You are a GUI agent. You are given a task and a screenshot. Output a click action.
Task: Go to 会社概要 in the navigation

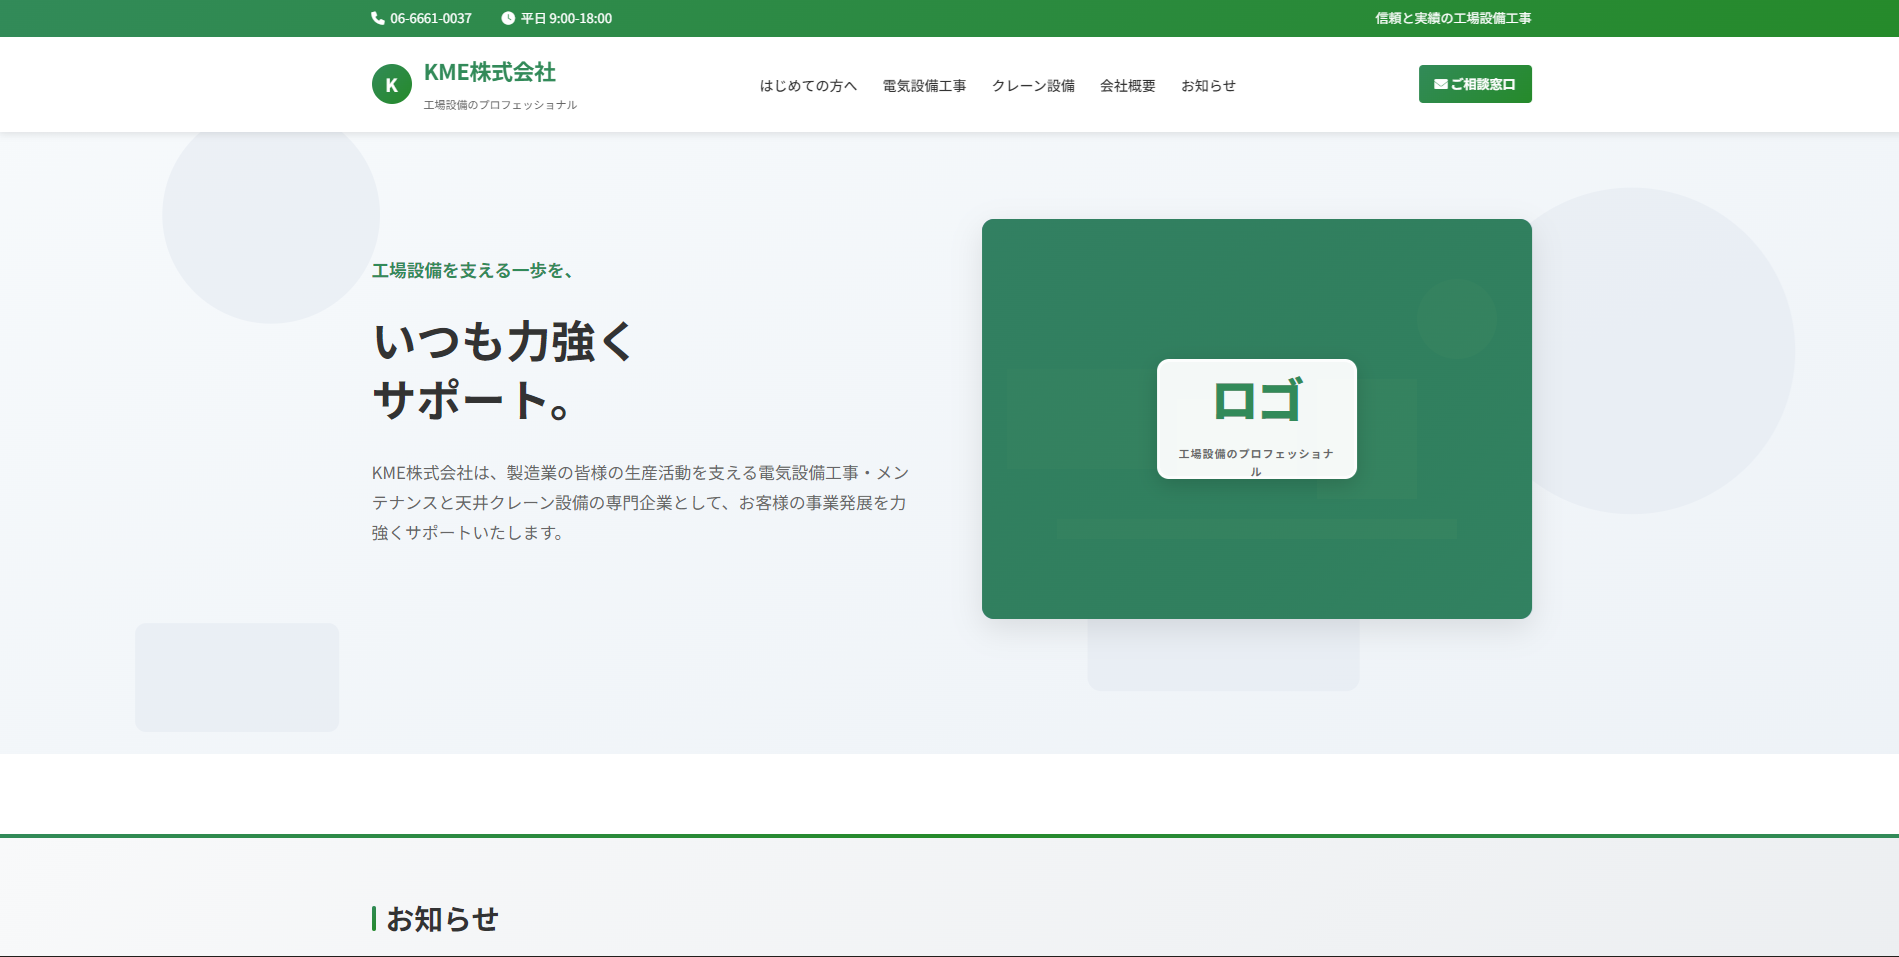point(1128,86)
